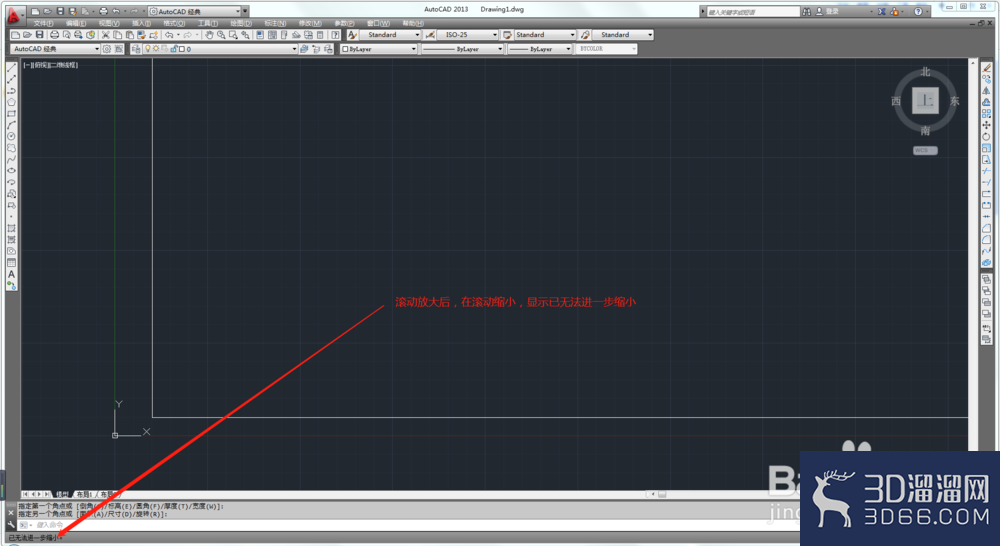Click into the keyword search input field
The image size is (1000, 546).
click(x=753, y=11)
